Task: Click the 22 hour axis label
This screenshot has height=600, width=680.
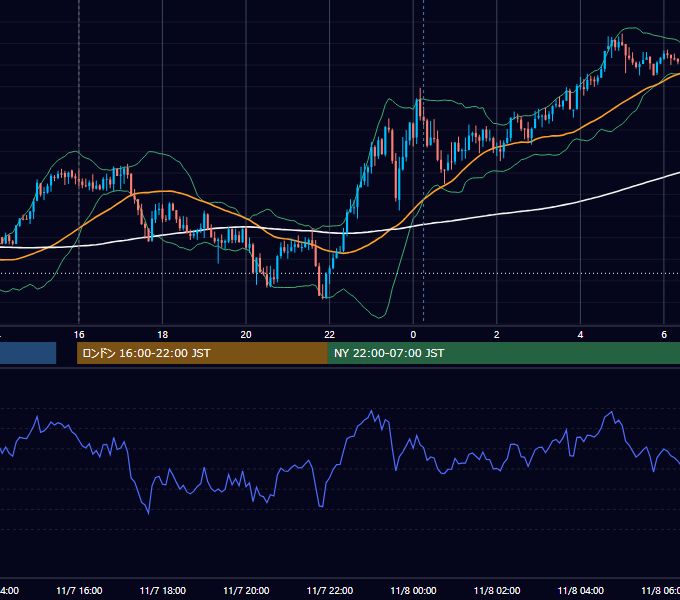Action: [x=330, y=335]
